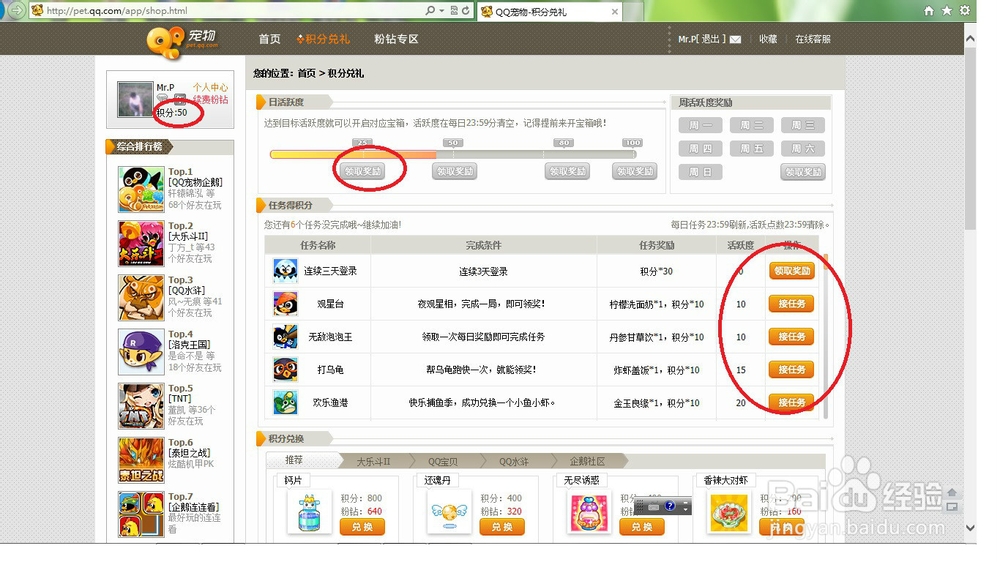Open the 收藏 link in header
Screen dimensions: 1000x562
pyautogui.click(x=768, y=39)
